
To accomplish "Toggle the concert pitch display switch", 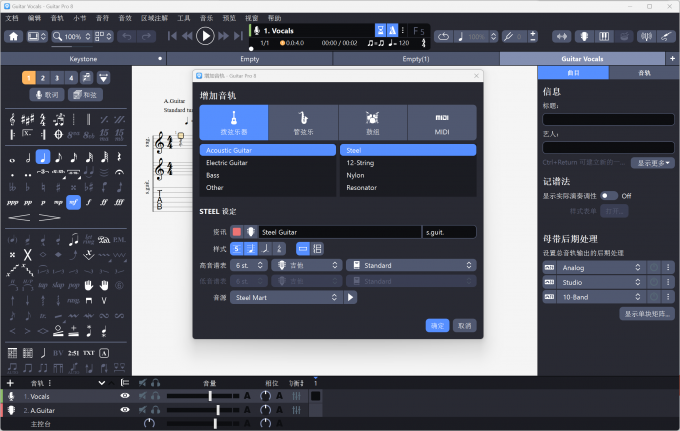I will pos(608,196).
